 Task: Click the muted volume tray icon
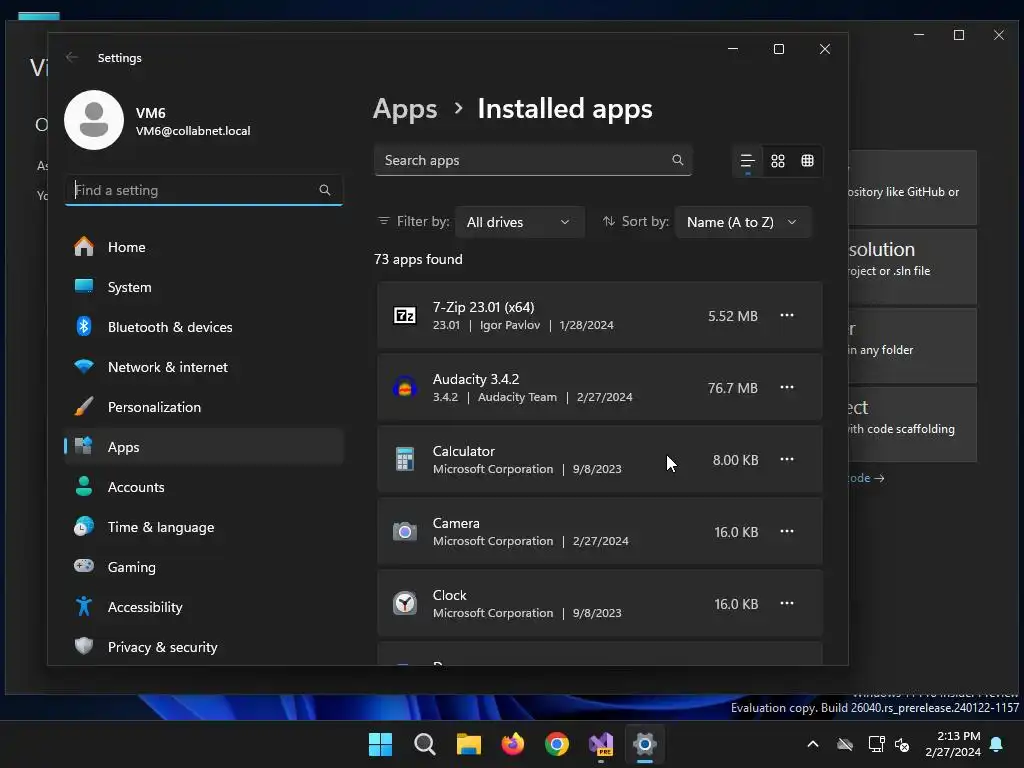pyautogui.click(x=903, y=744)
